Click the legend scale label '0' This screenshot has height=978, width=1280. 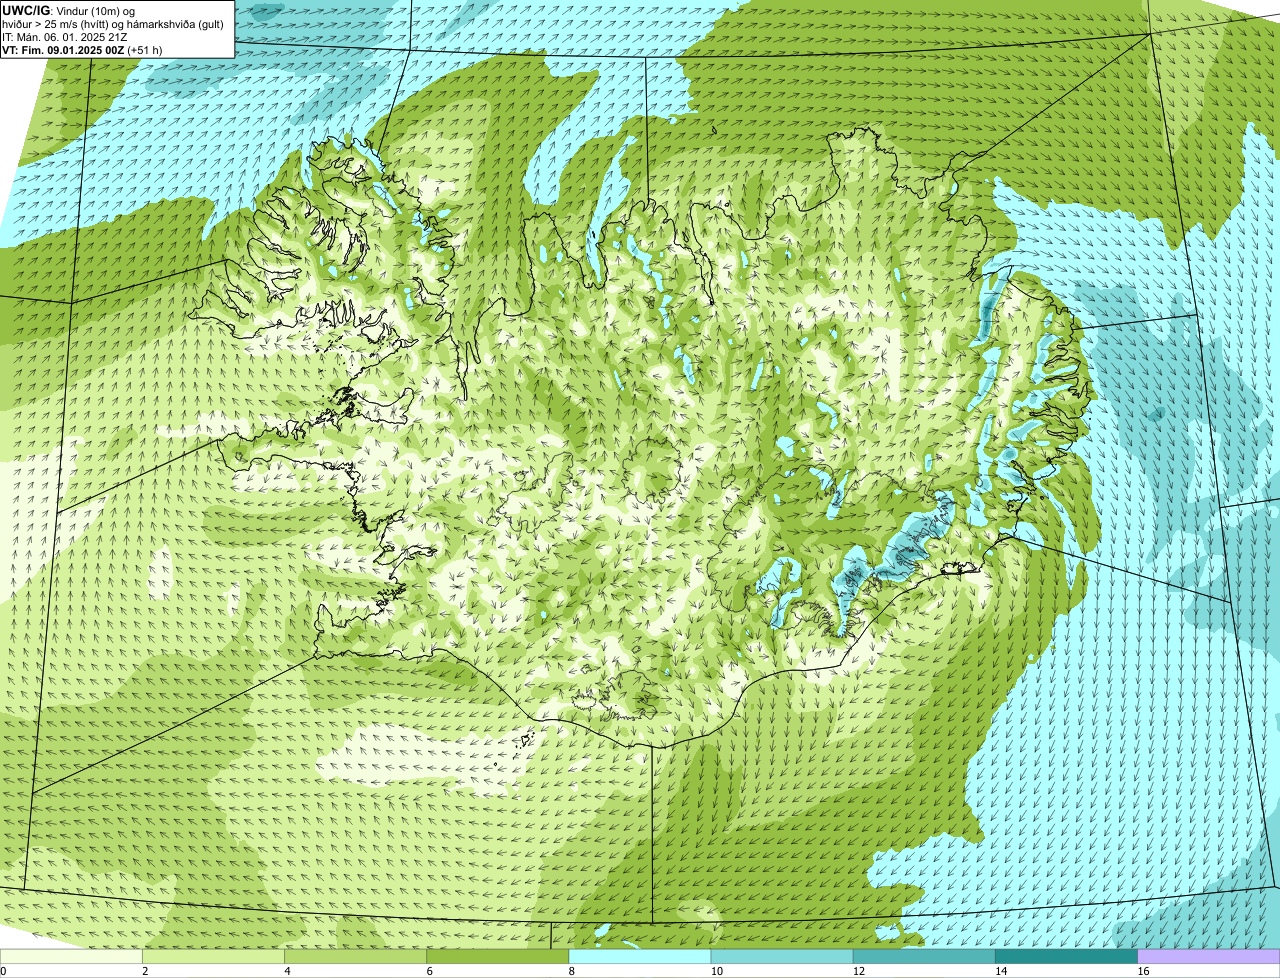3,971
